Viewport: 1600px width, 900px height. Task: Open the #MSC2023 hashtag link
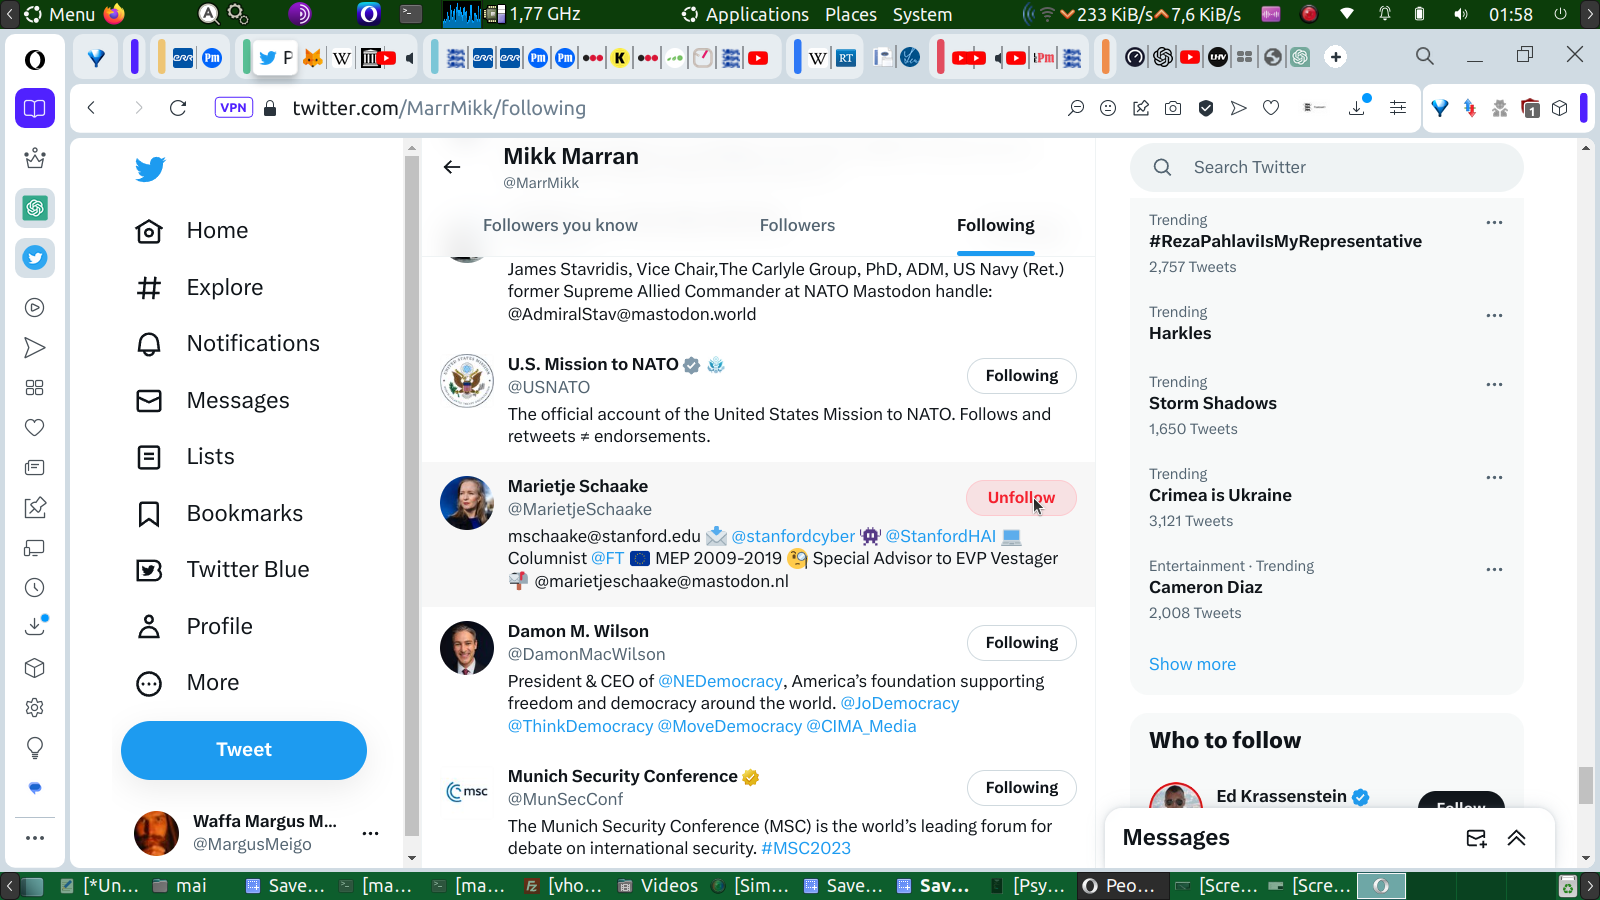806,848
